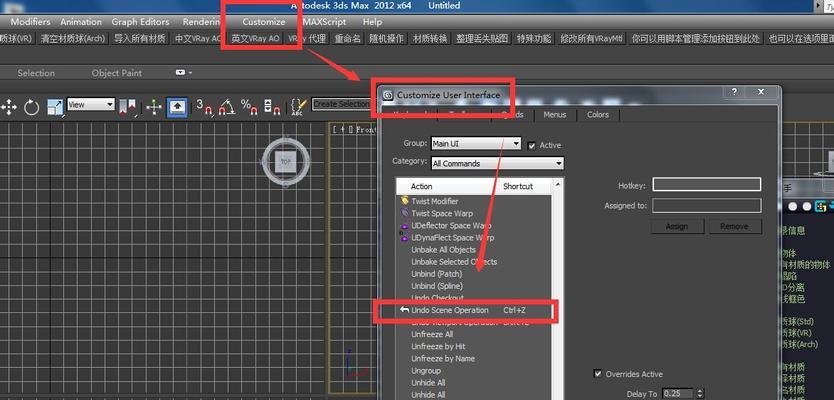Toggle Select and Manipulate tool

(154, 107)
